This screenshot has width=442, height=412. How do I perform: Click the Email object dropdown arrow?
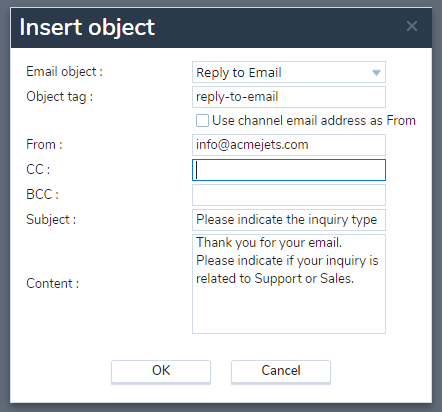[376, 72]
